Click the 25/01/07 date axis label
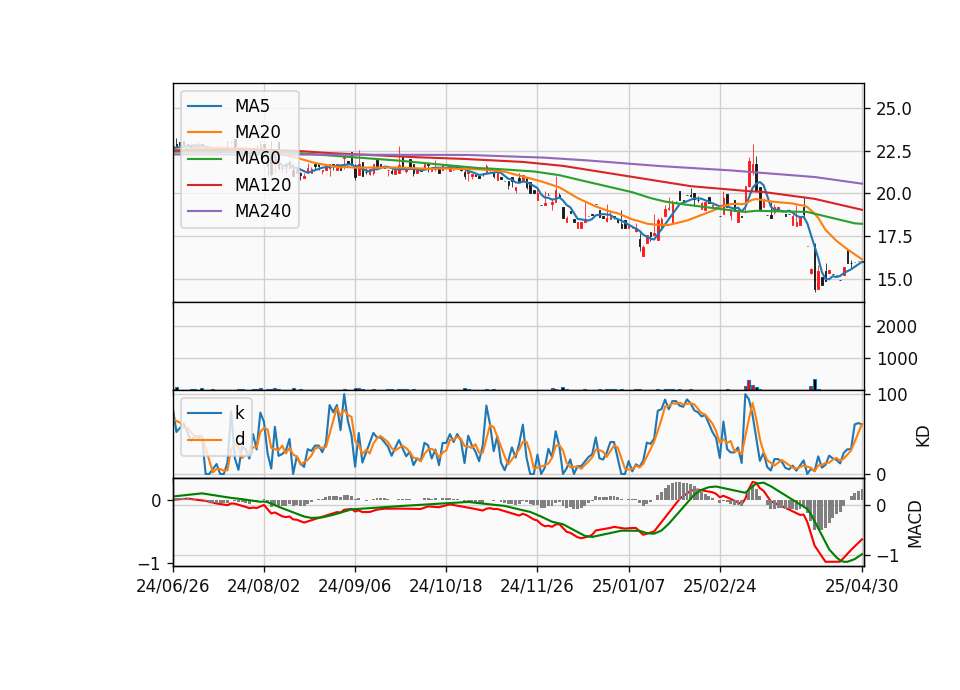This screenshot has width=960, height=690. tap(629, 586)
